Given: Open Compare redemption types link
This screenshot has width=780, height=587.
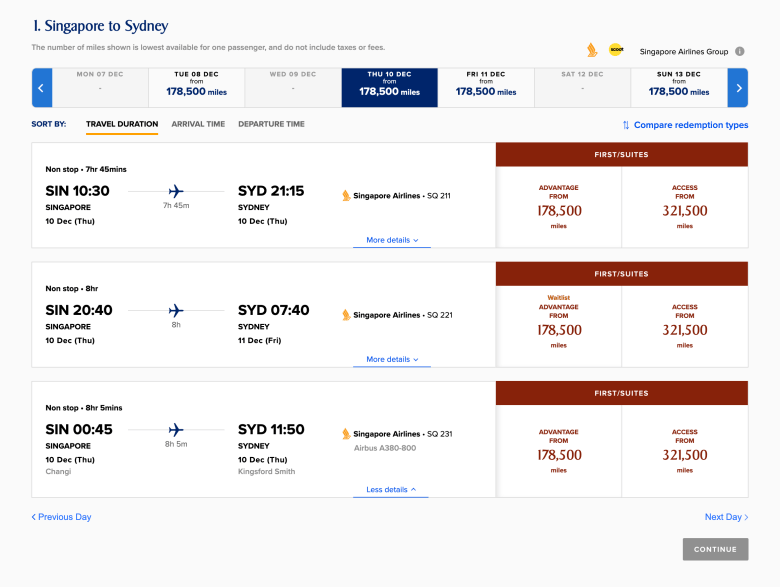Looking at the screenshot, I should tap(684, 125).
